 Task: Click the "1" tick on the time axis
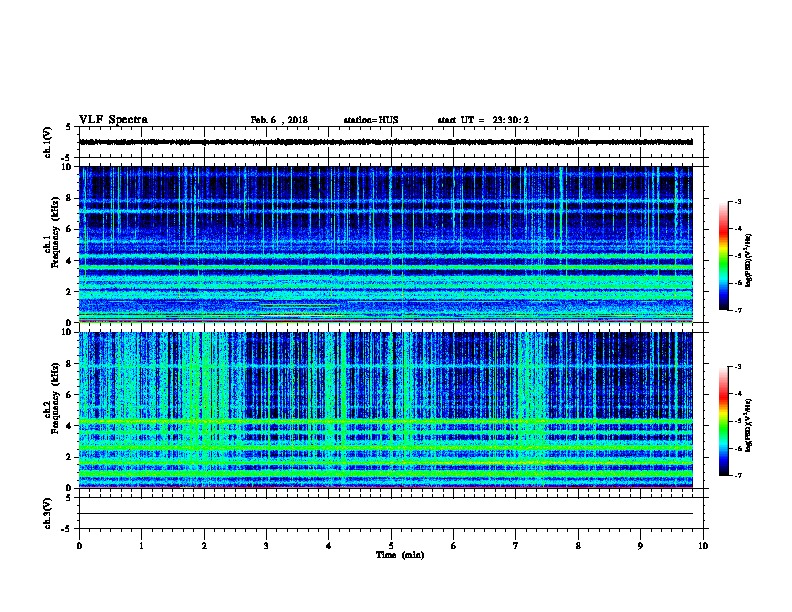click(x=141, y=546)
